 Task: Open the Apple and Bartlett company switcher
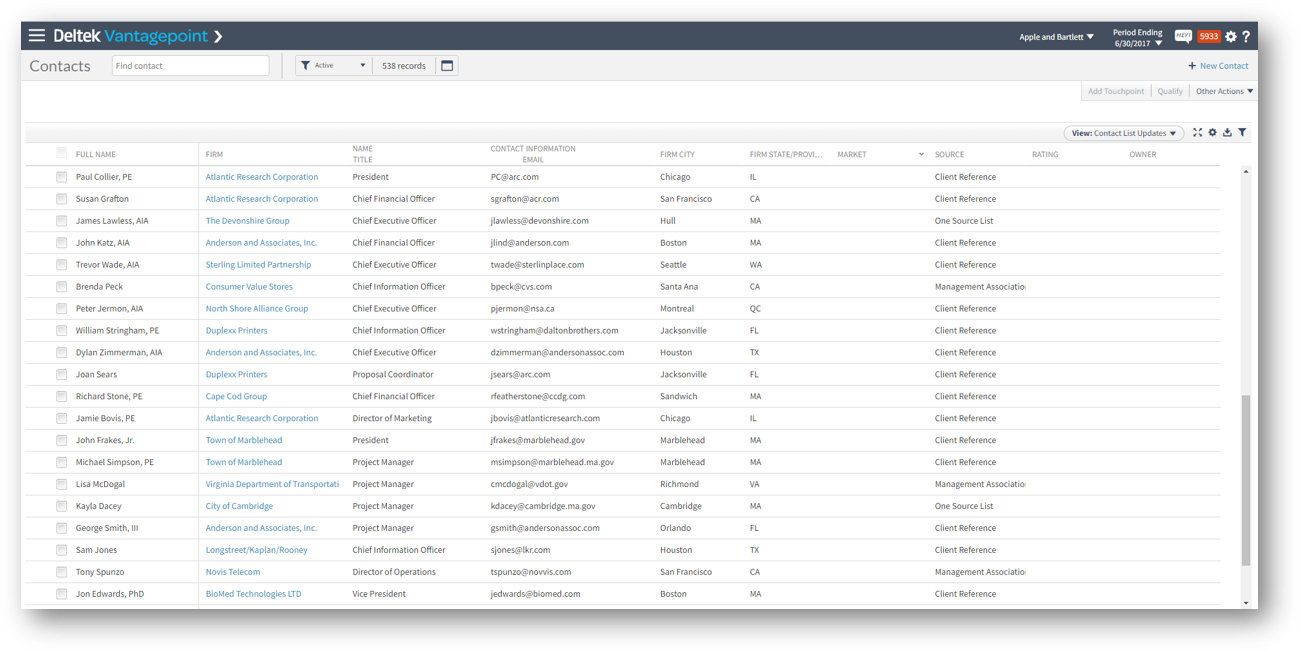[1057, 36]
